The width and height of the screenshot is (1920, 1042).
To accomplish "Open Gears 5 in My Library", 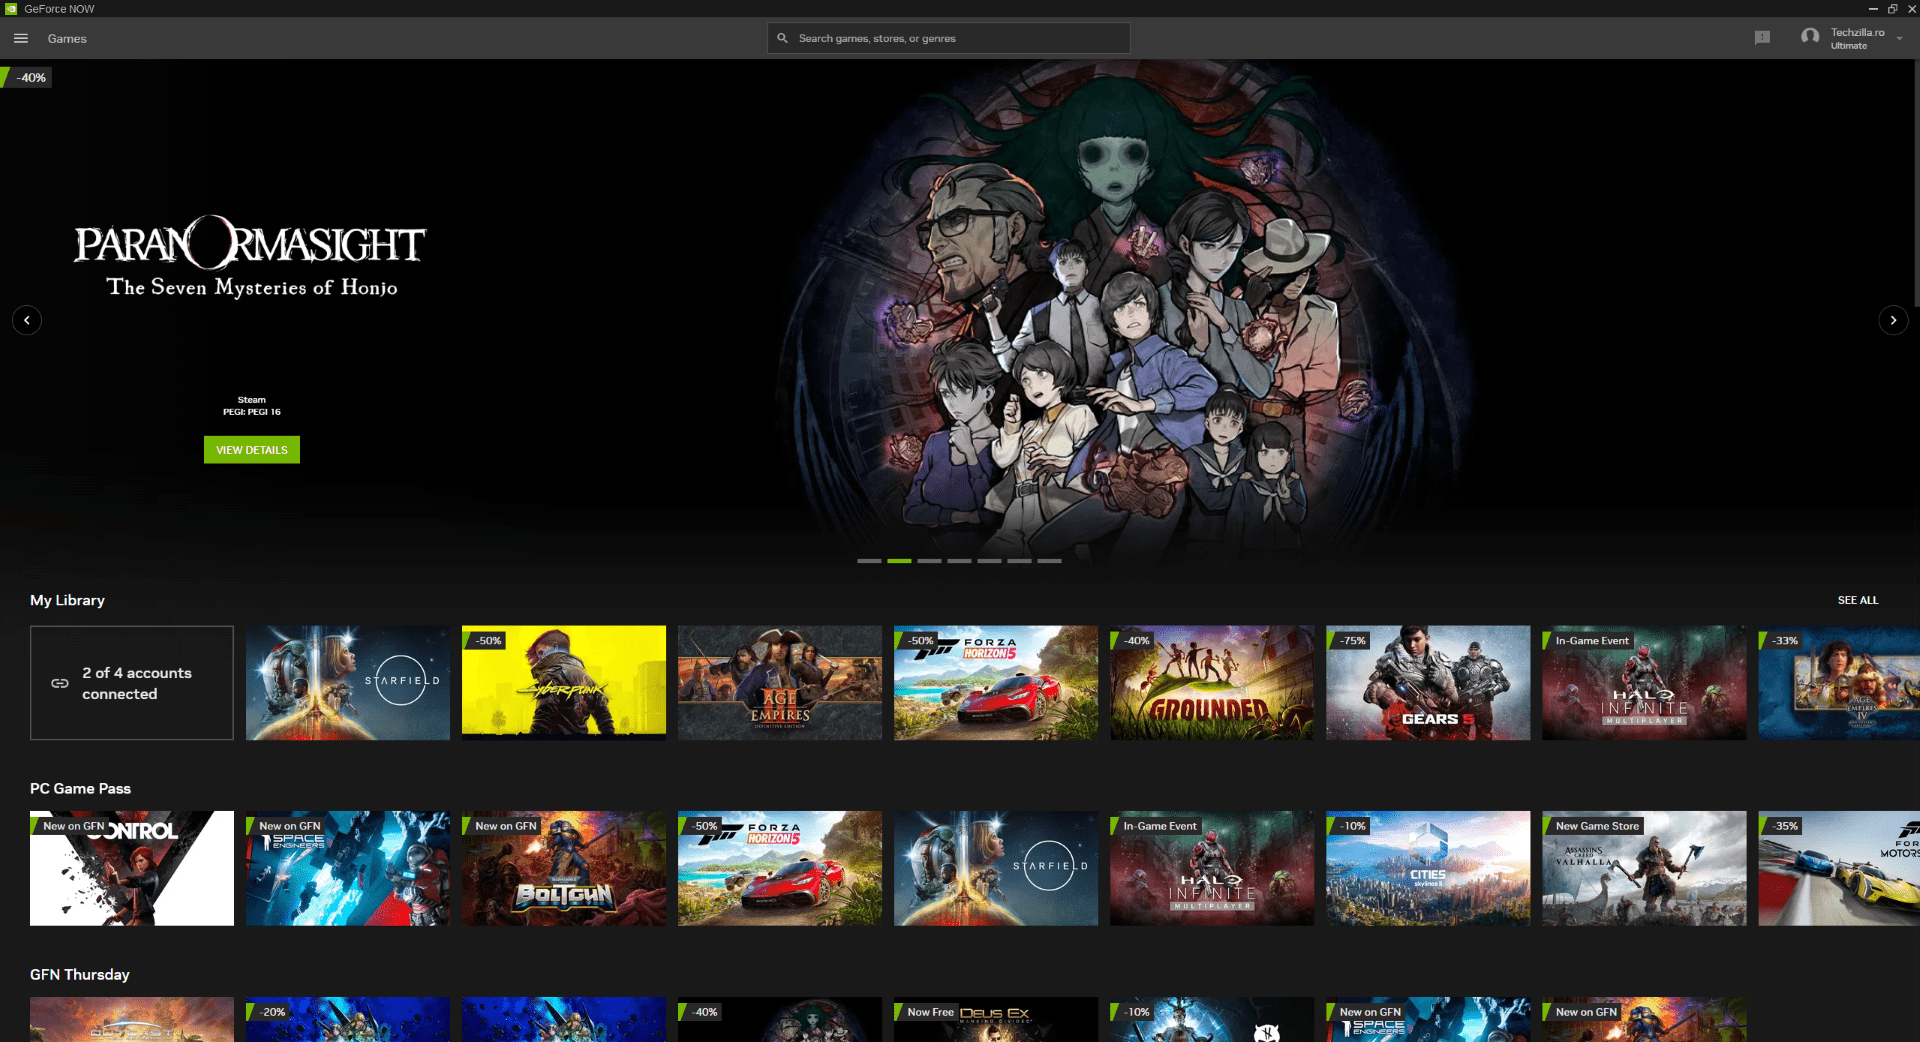I will [x=1428, y=683].
